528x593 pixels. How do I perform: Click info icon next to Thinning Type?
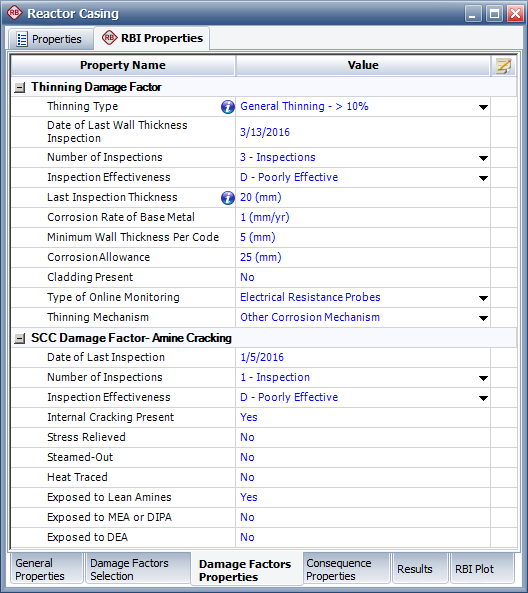(228, 107)
